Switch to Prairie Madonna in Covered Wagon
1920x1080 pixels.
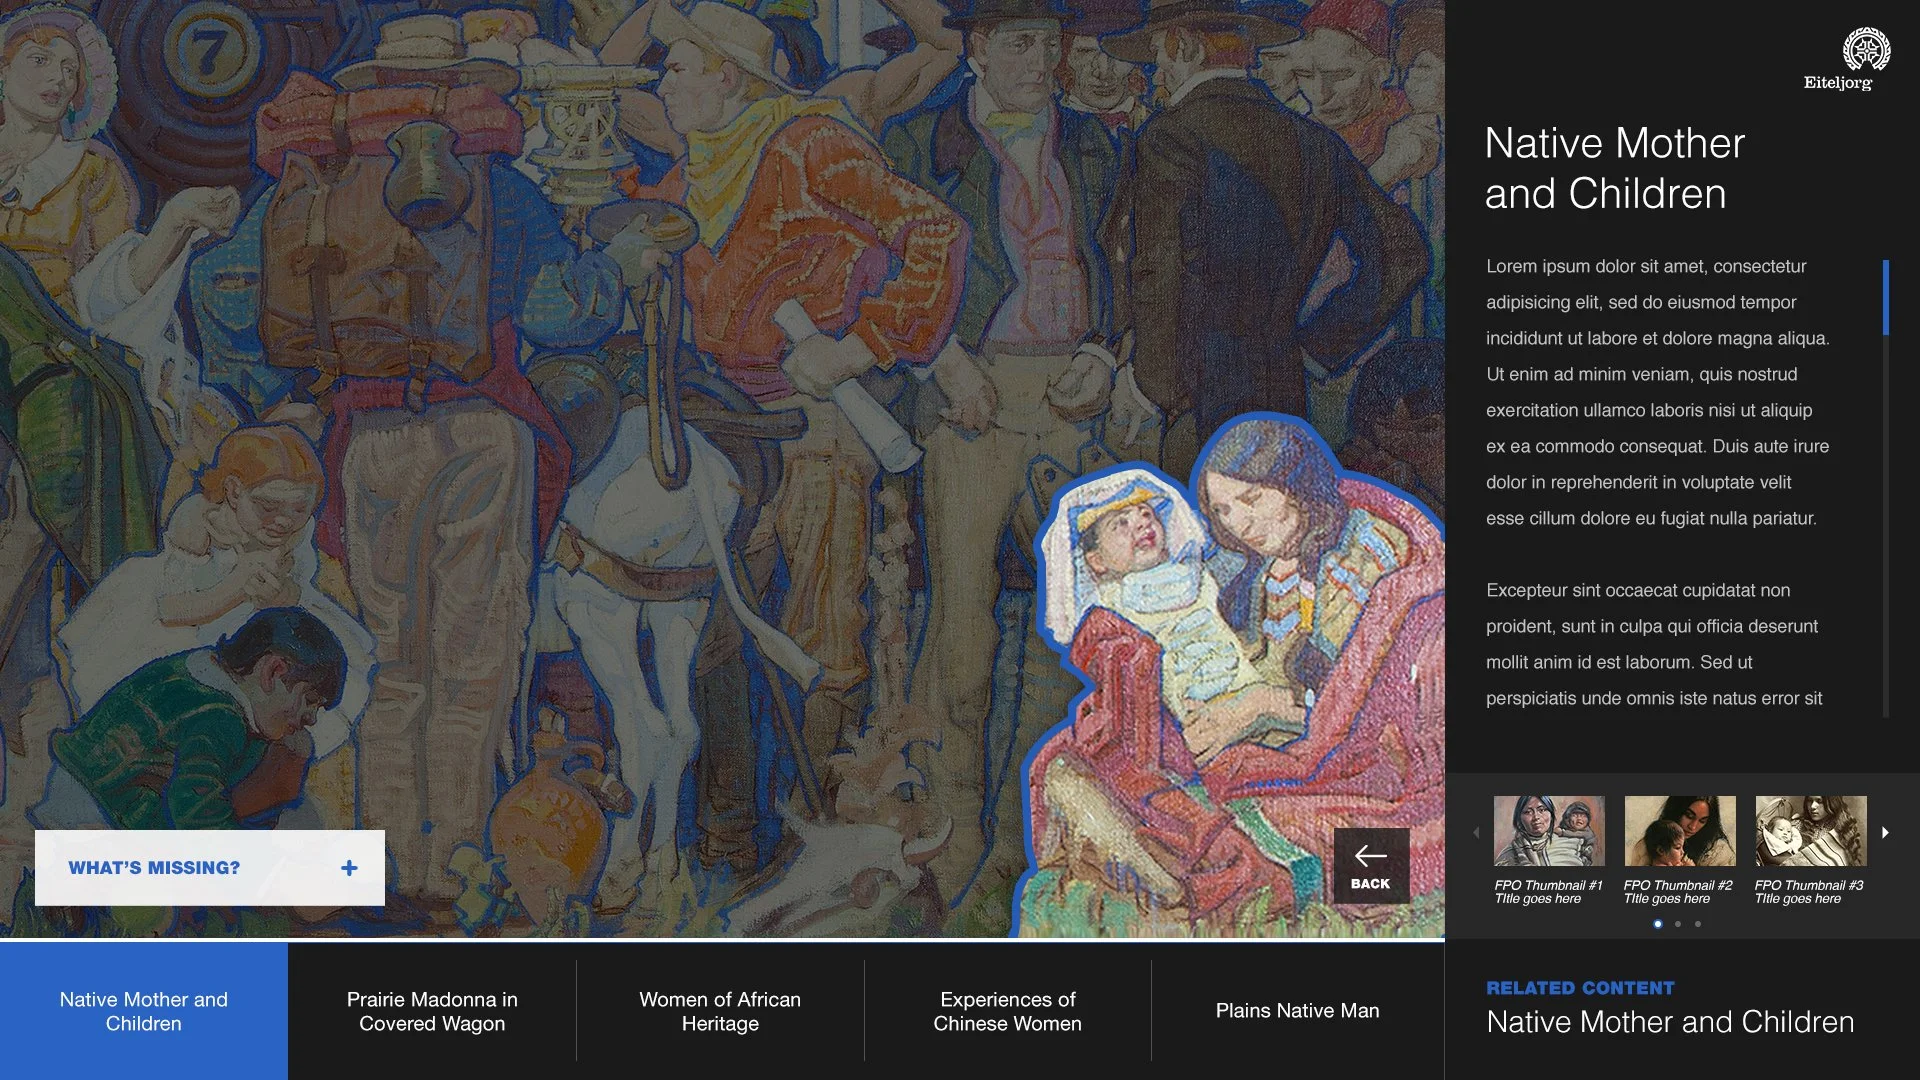point(432,1011)
